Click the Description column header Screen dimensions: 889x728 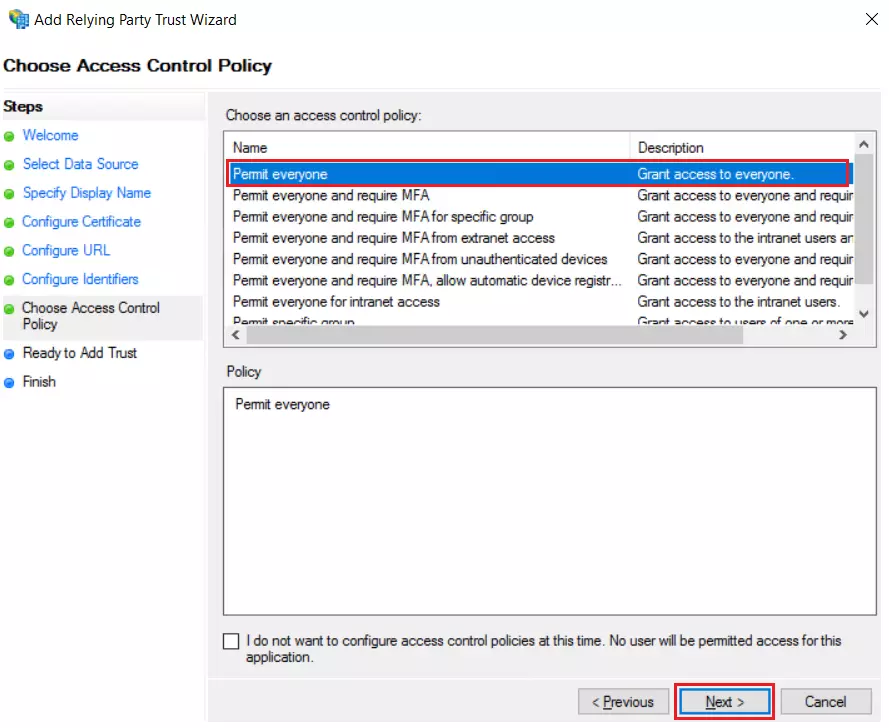670,147
